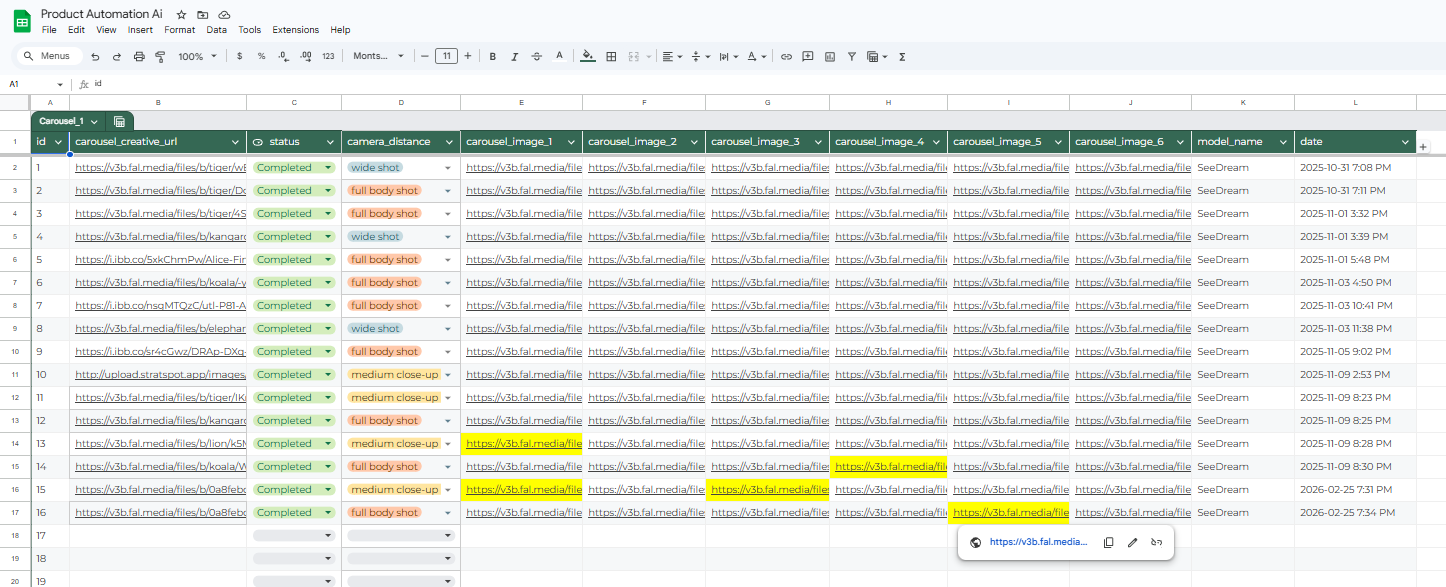Screen dimensions: 1446x587
Task: Copy link using the popup copy icon
Action: 1108,542
